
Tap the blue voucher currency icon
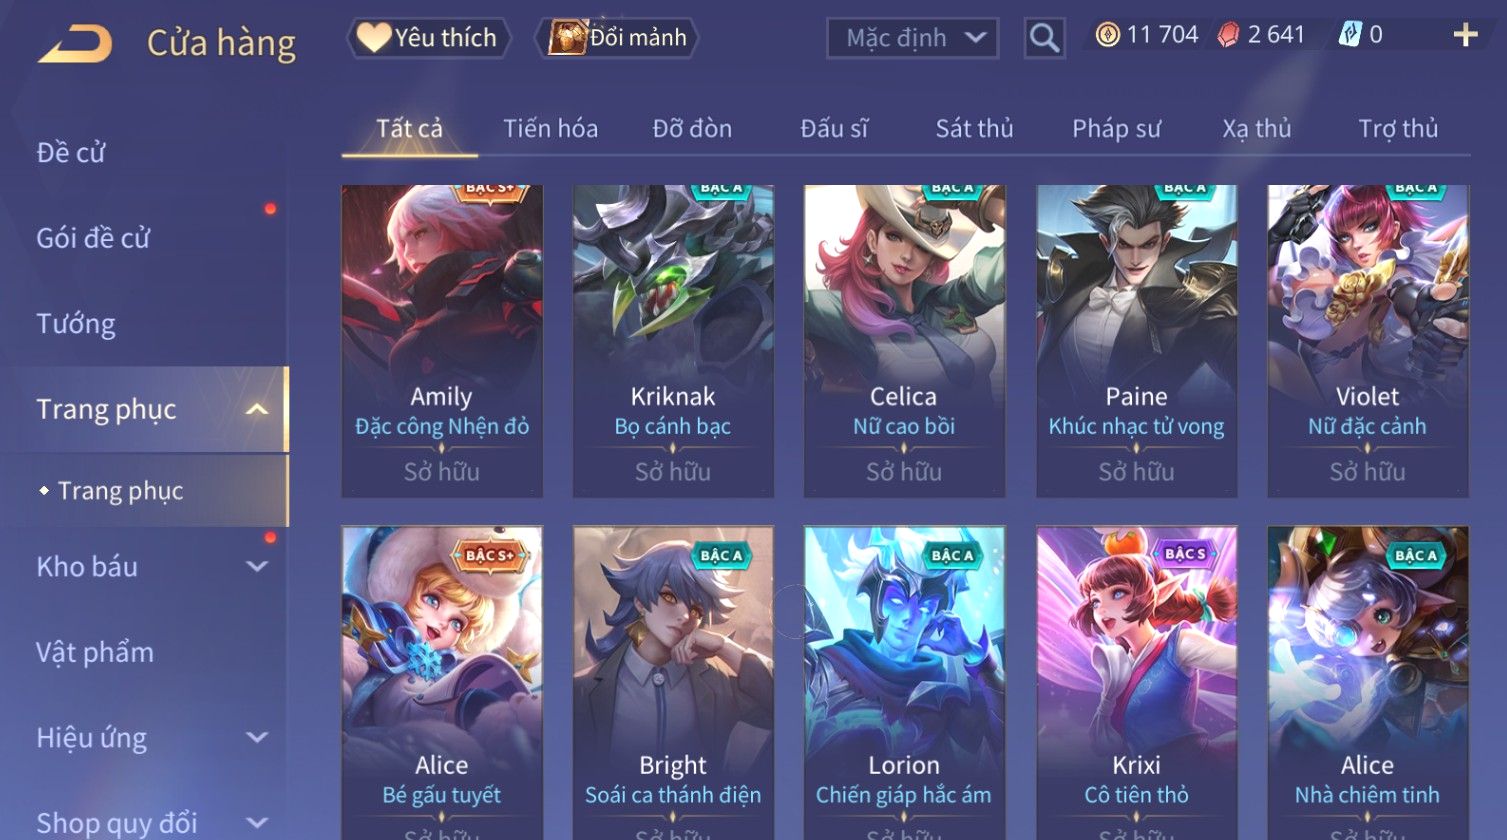click(x=1350, y=35)
